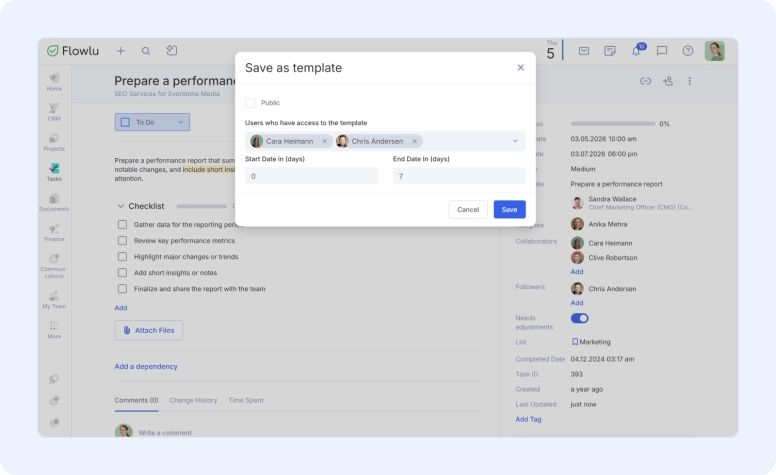776x475 pixels.
Task: Open notifications bell icon
Action: 637,50
